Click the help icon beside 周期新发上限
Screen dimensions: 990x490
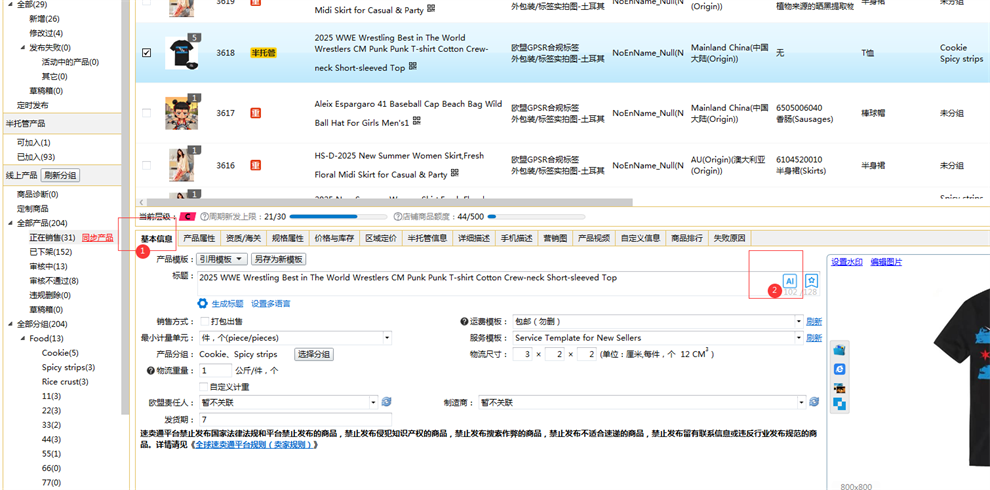[x=204, y=217]
